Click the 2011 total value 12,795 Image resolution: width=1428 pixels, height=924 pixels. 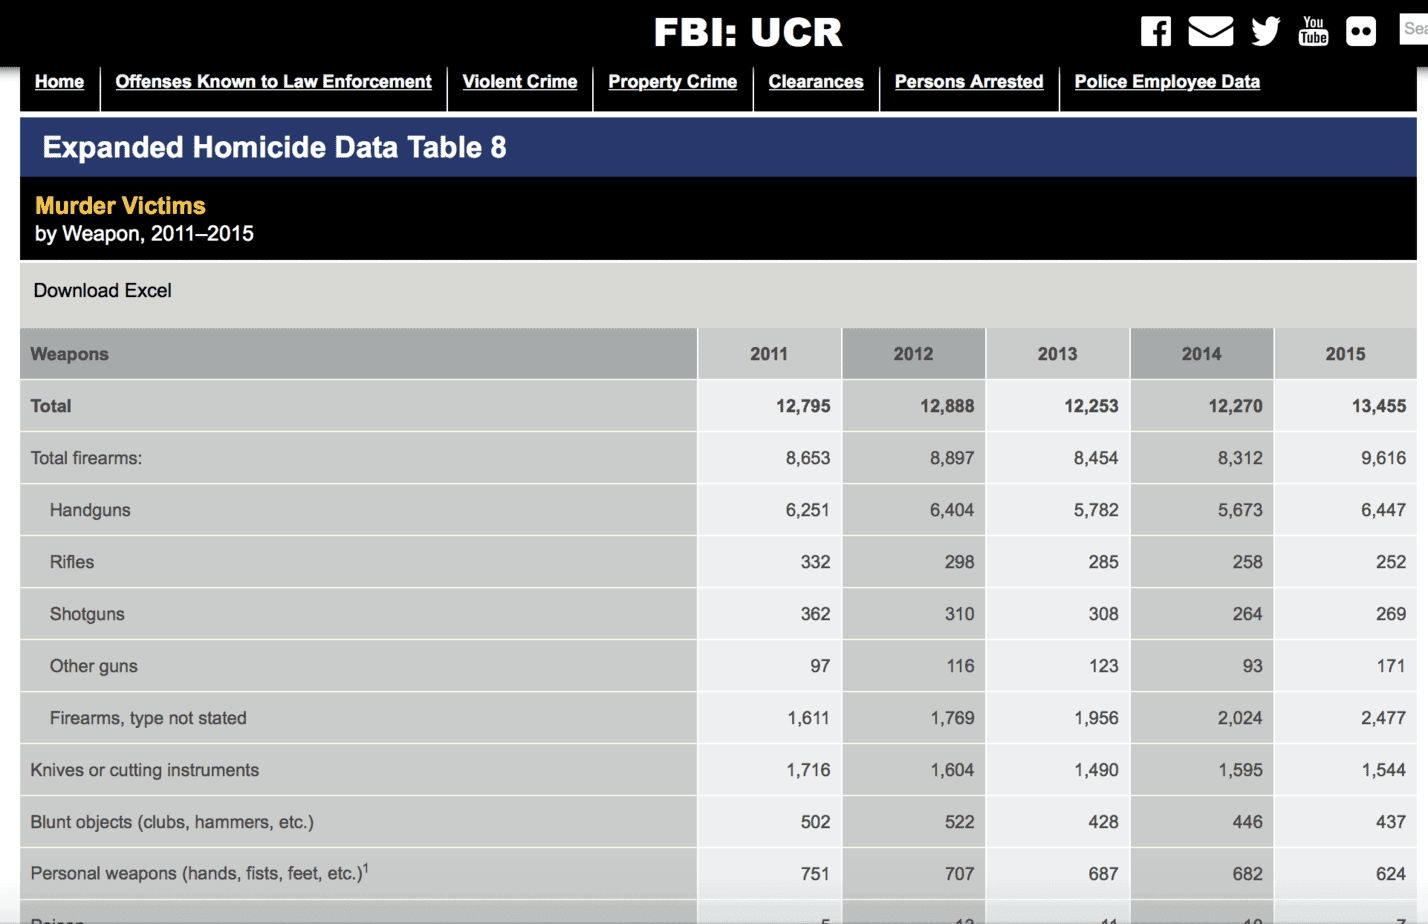803,406
